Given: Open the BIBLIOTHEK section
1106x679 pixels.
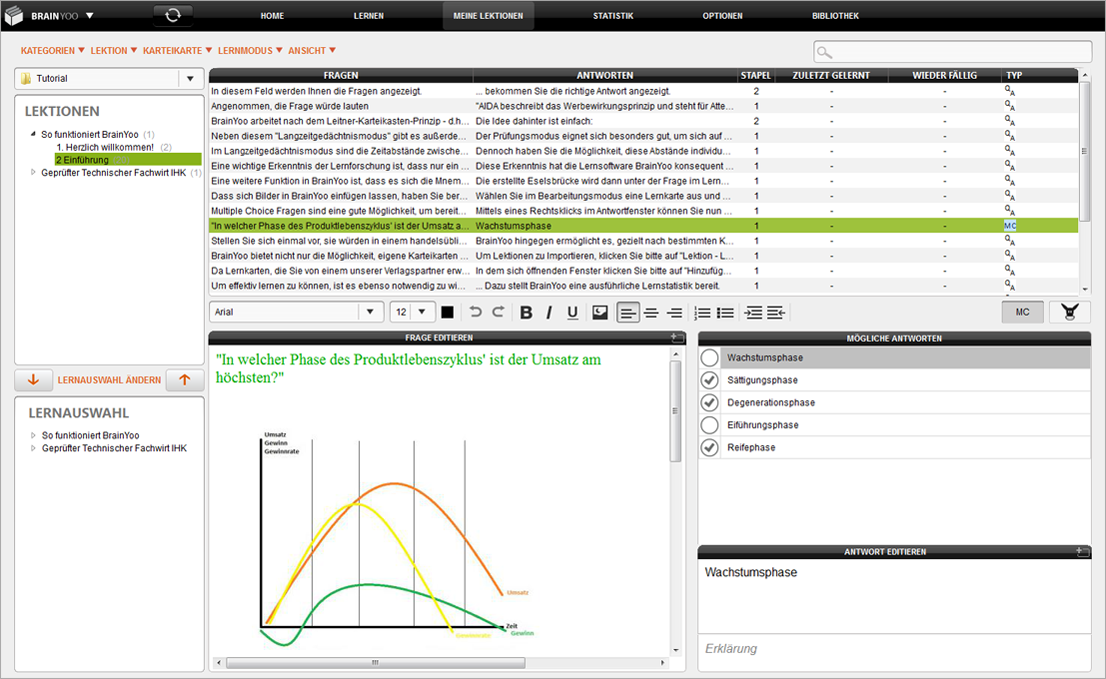Looking at the screenshot, I should point(833,15).
